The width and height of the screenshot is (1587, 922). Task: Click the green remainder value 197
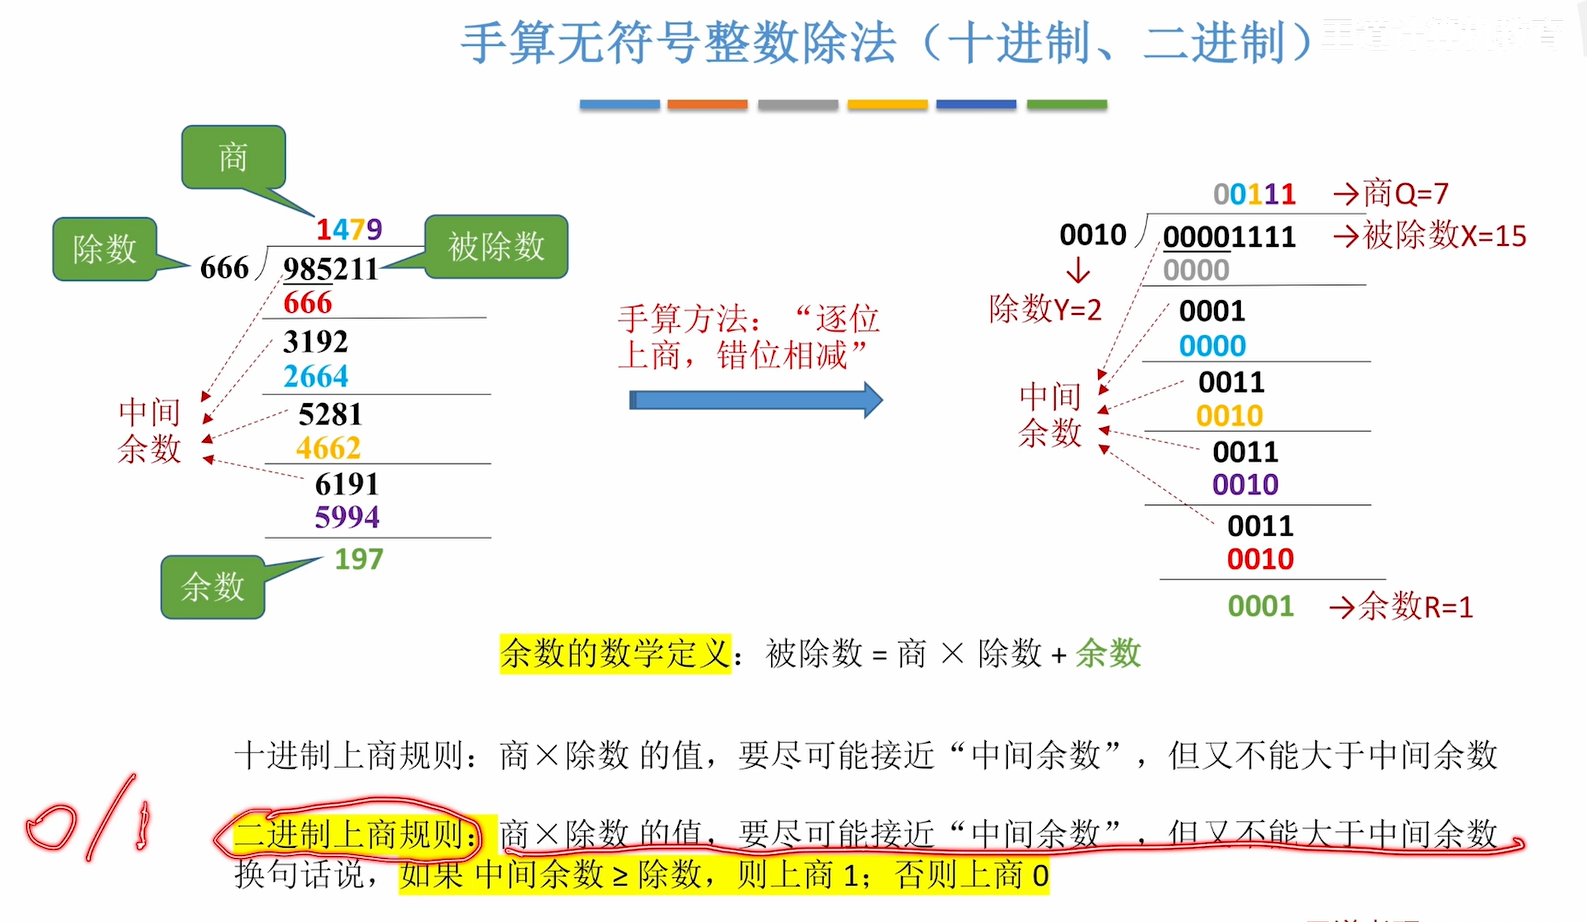pos(358,559)
